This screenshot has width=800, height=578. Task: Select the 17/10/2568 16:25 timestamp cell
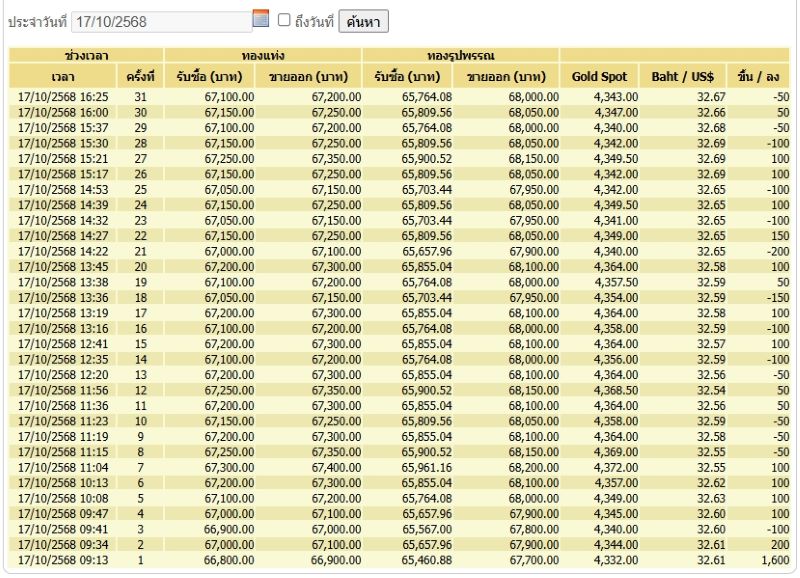point(63,97)
